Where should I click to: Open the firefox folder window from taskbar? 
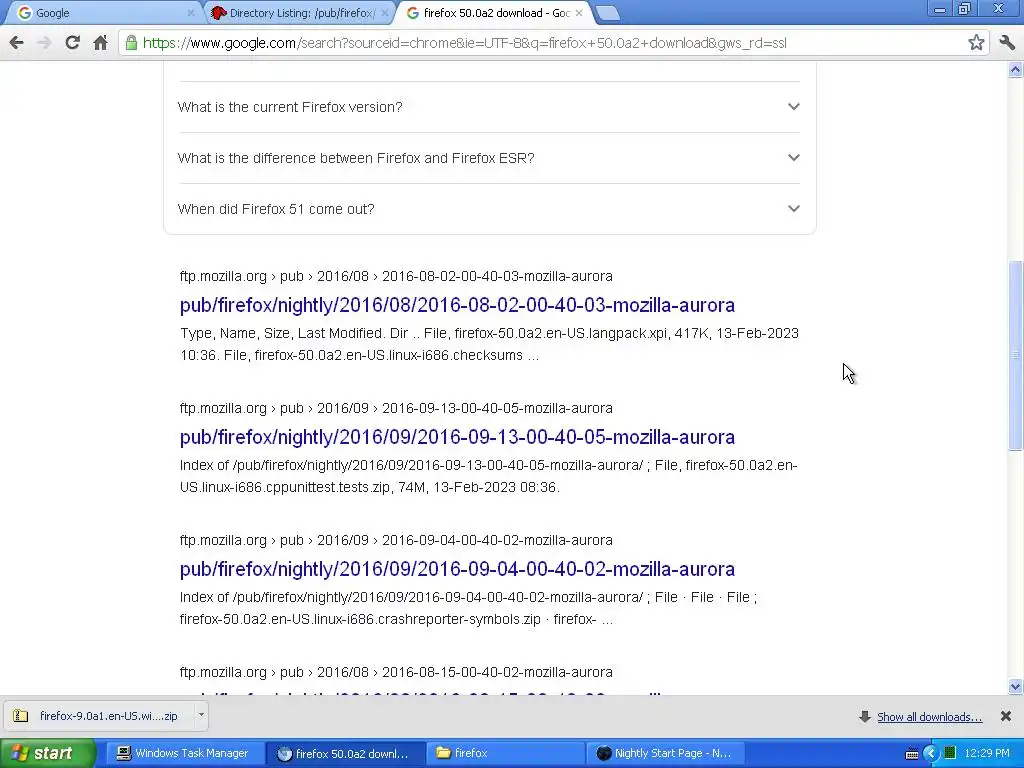[505, 753]
